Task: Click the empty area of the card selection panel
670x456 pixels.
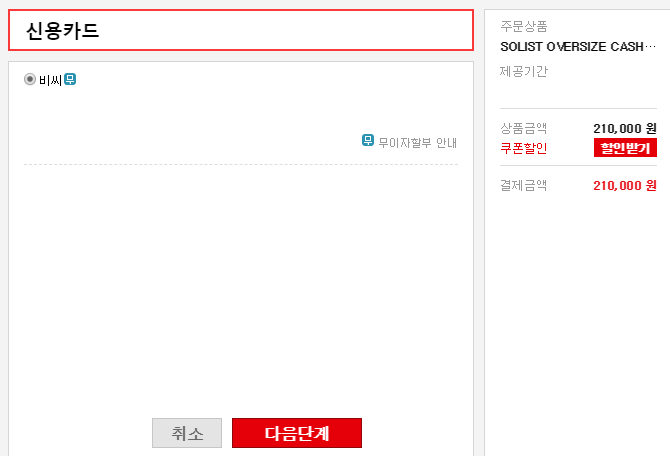Action: 240,290
